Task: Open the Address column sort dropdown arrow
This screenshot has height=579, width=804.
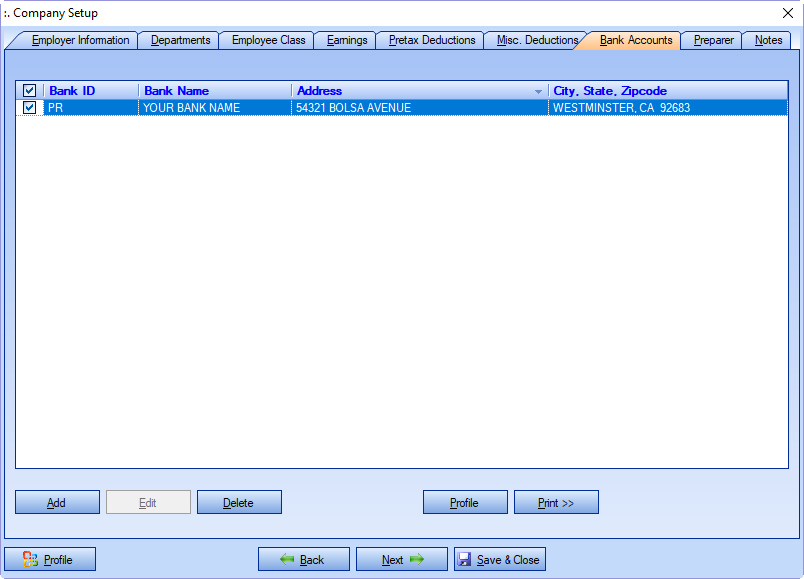Action: [x=538, y=92]
